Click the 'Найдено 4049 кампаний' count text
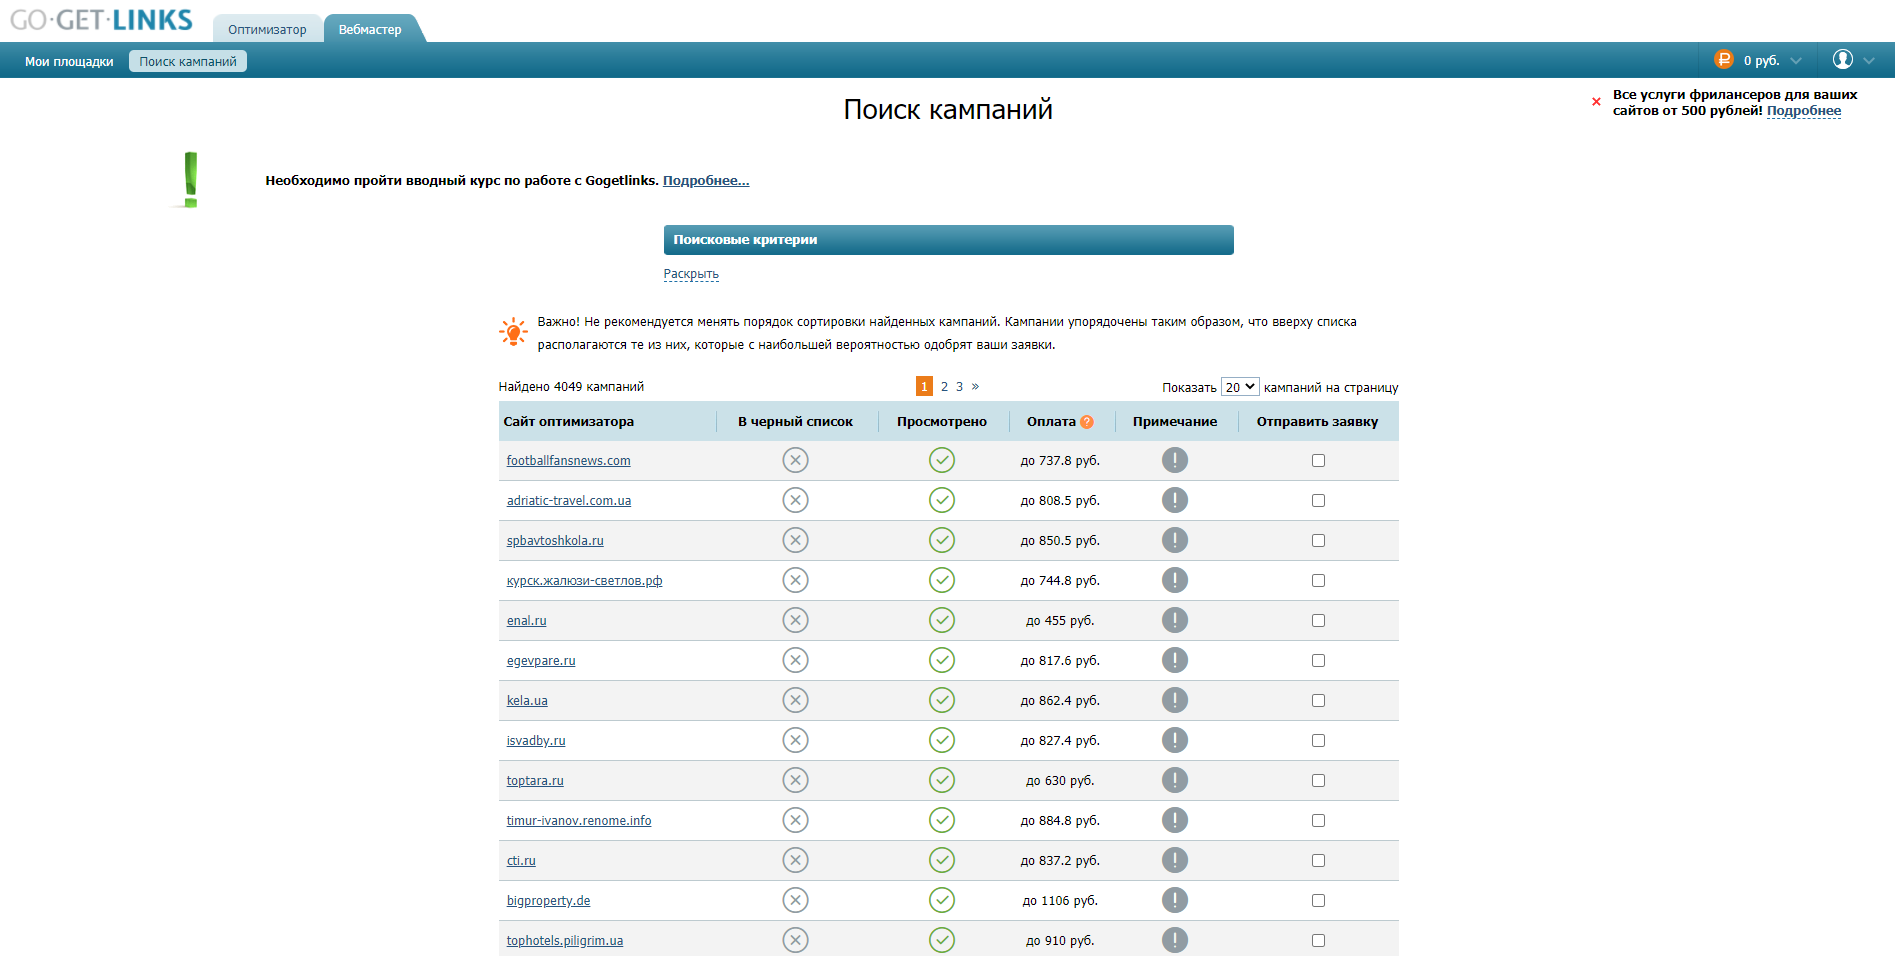This screenshot has height=956, width=1895. [x=571, y=387]
